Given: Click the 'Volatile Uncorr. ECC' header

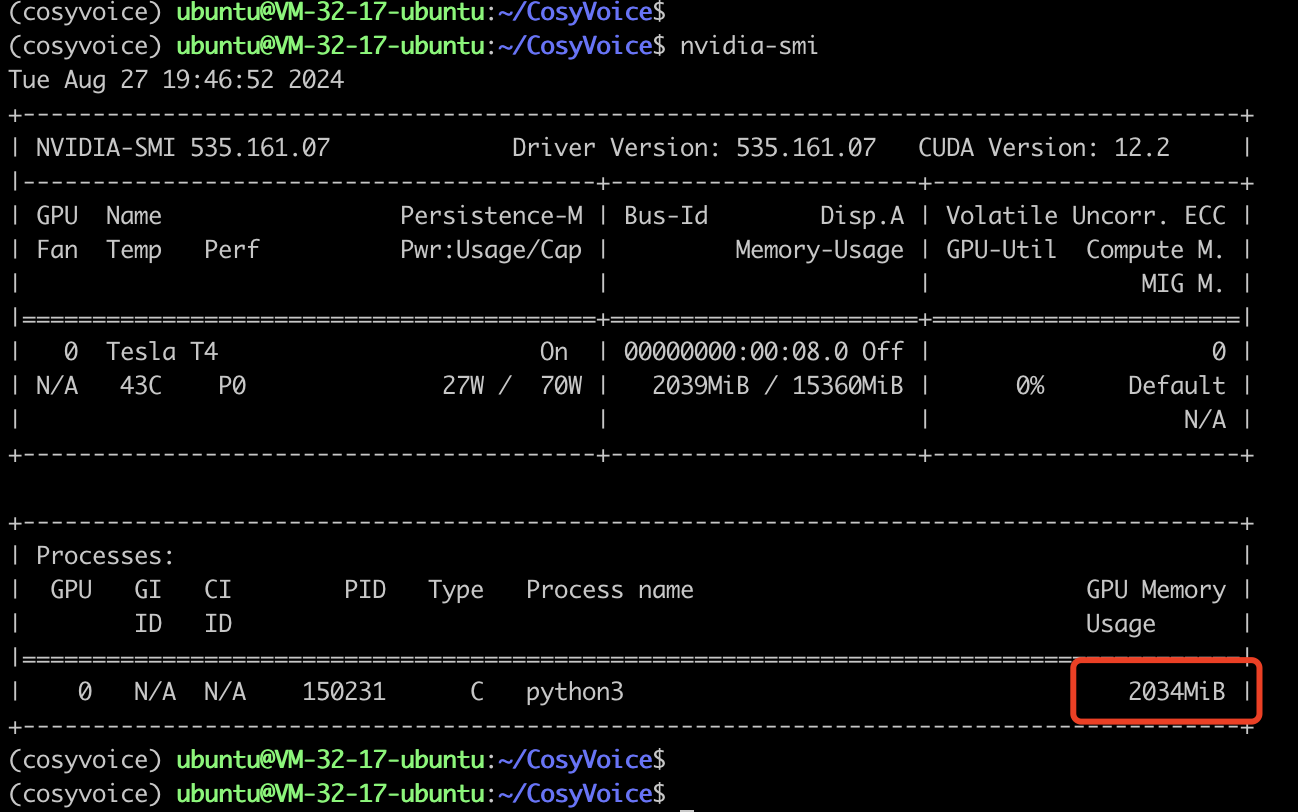Looking at the screenshot, I should click(1085, 216).
